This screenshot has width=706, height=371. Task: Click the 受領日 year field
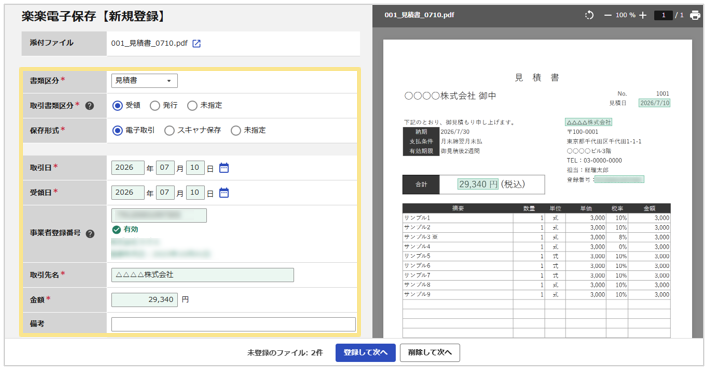[x=128, y=192]
